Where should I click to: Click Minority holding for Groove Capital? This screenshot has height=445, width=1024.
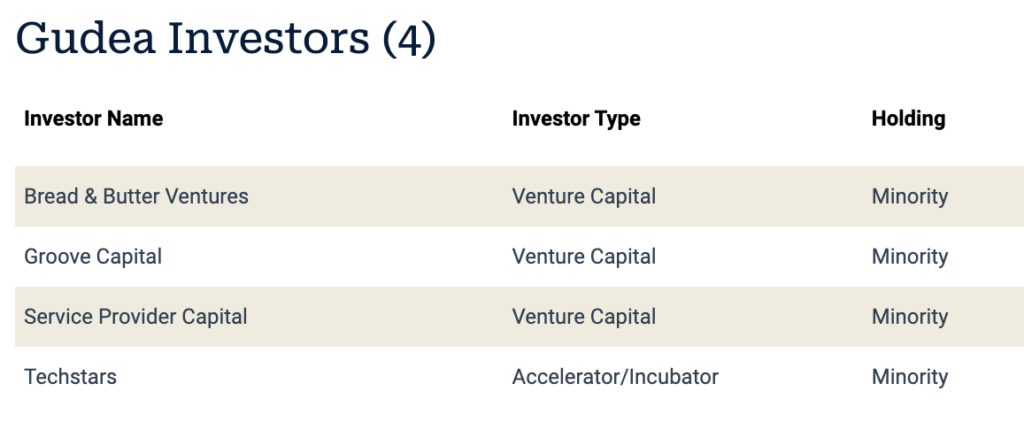909,257
